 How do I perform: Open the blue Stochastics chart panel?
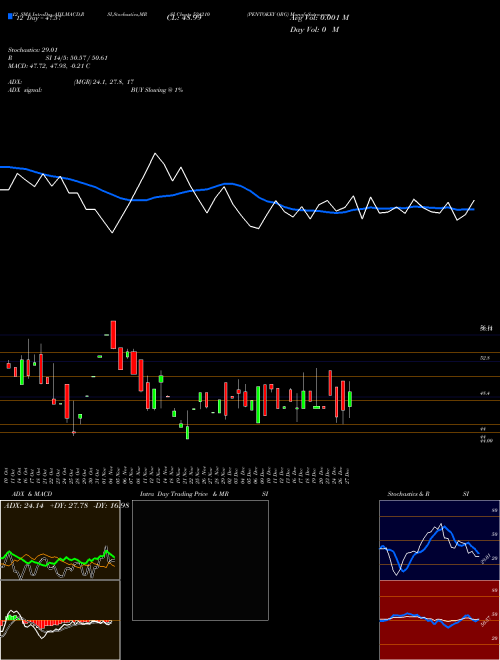pyautogui.click(x=439, y=540)
